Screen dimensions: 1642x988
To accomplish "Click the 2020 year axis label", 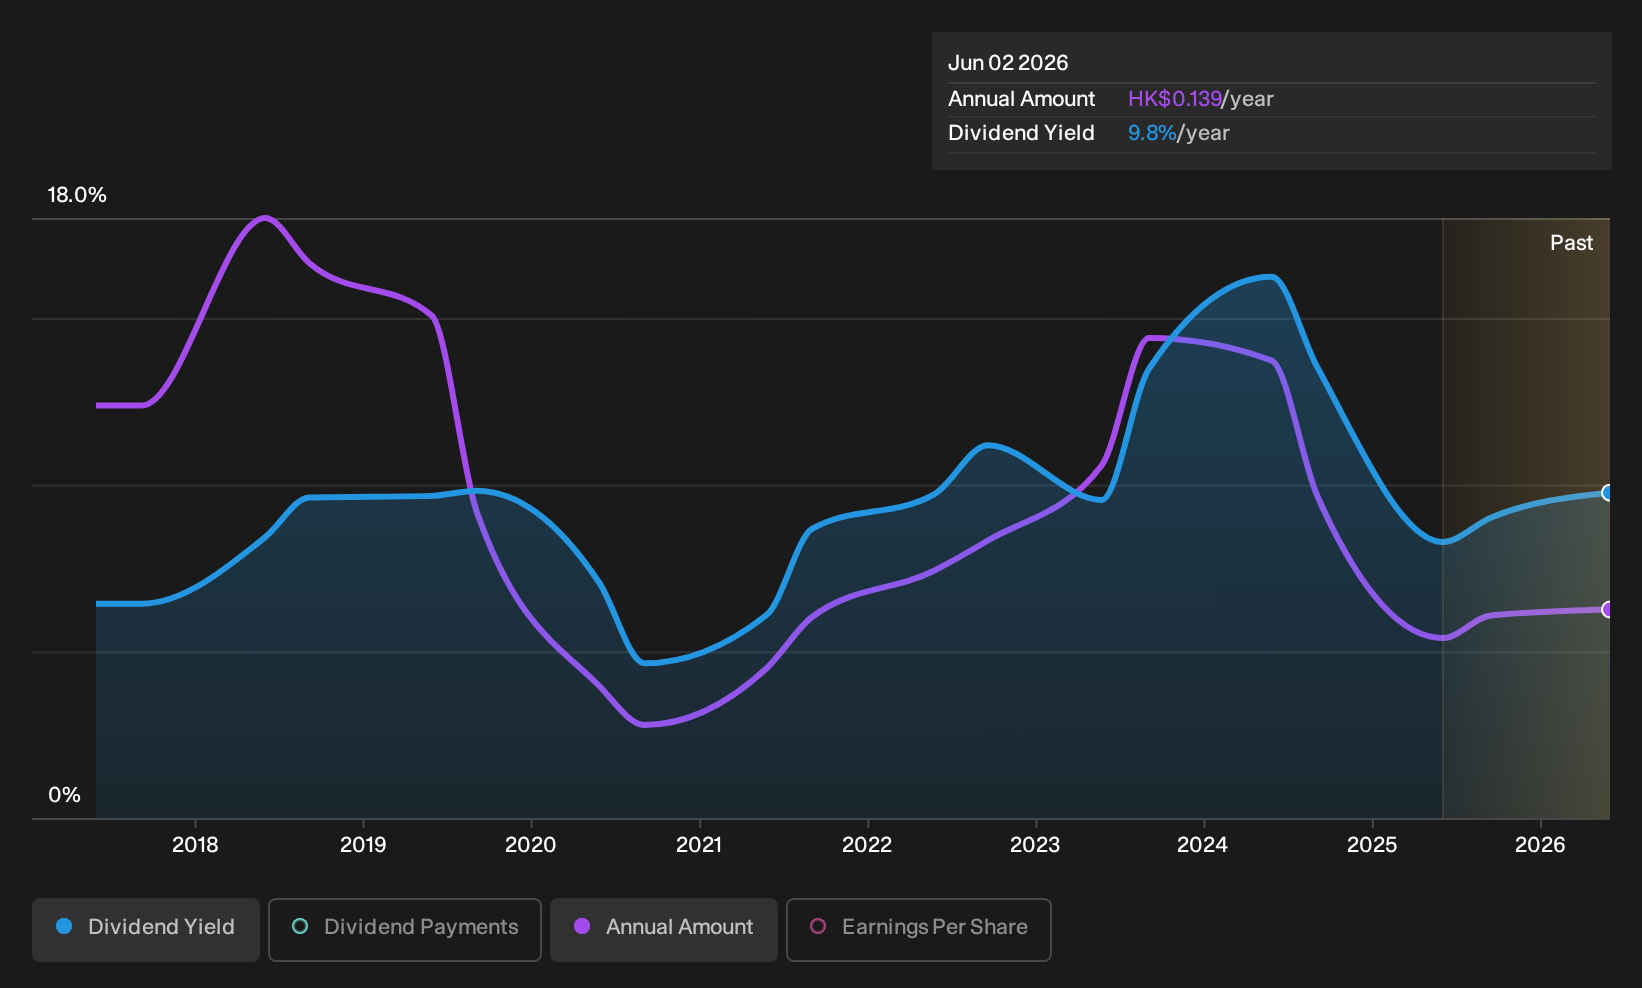I will (531, 845).
